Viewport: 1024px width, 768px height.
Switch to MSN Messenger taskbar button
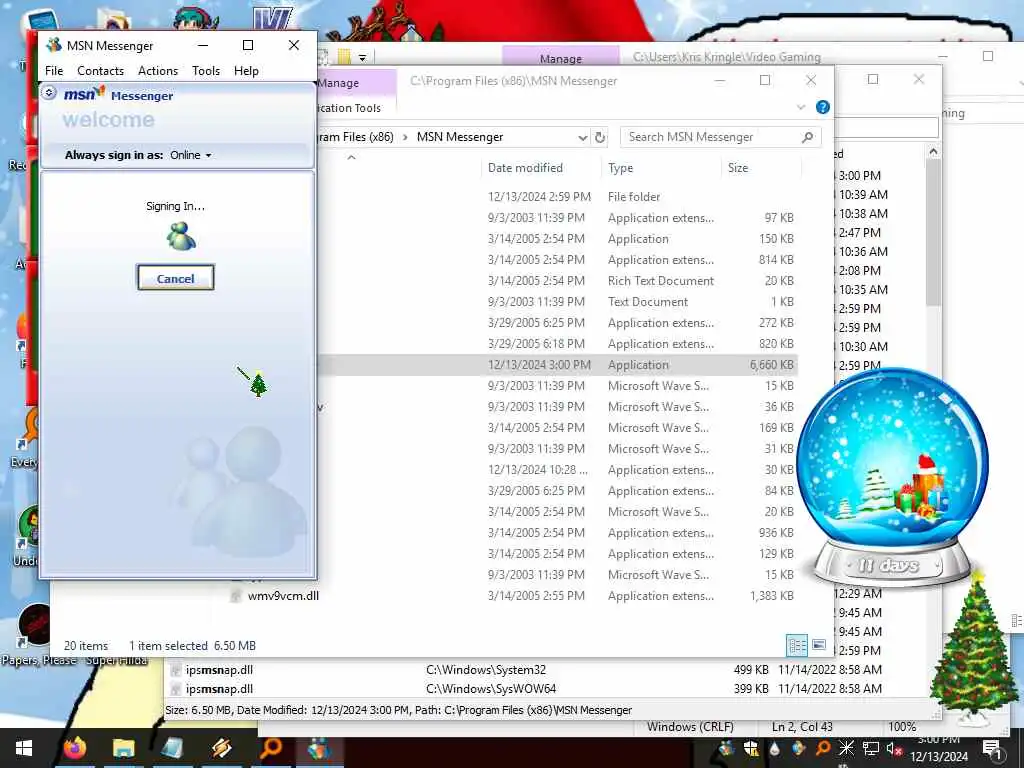[319, 748]
